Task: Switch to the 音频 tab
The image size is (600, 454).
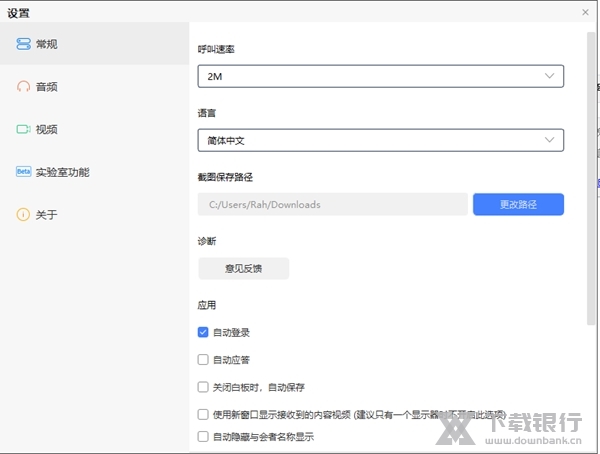Action: [95, 87]
